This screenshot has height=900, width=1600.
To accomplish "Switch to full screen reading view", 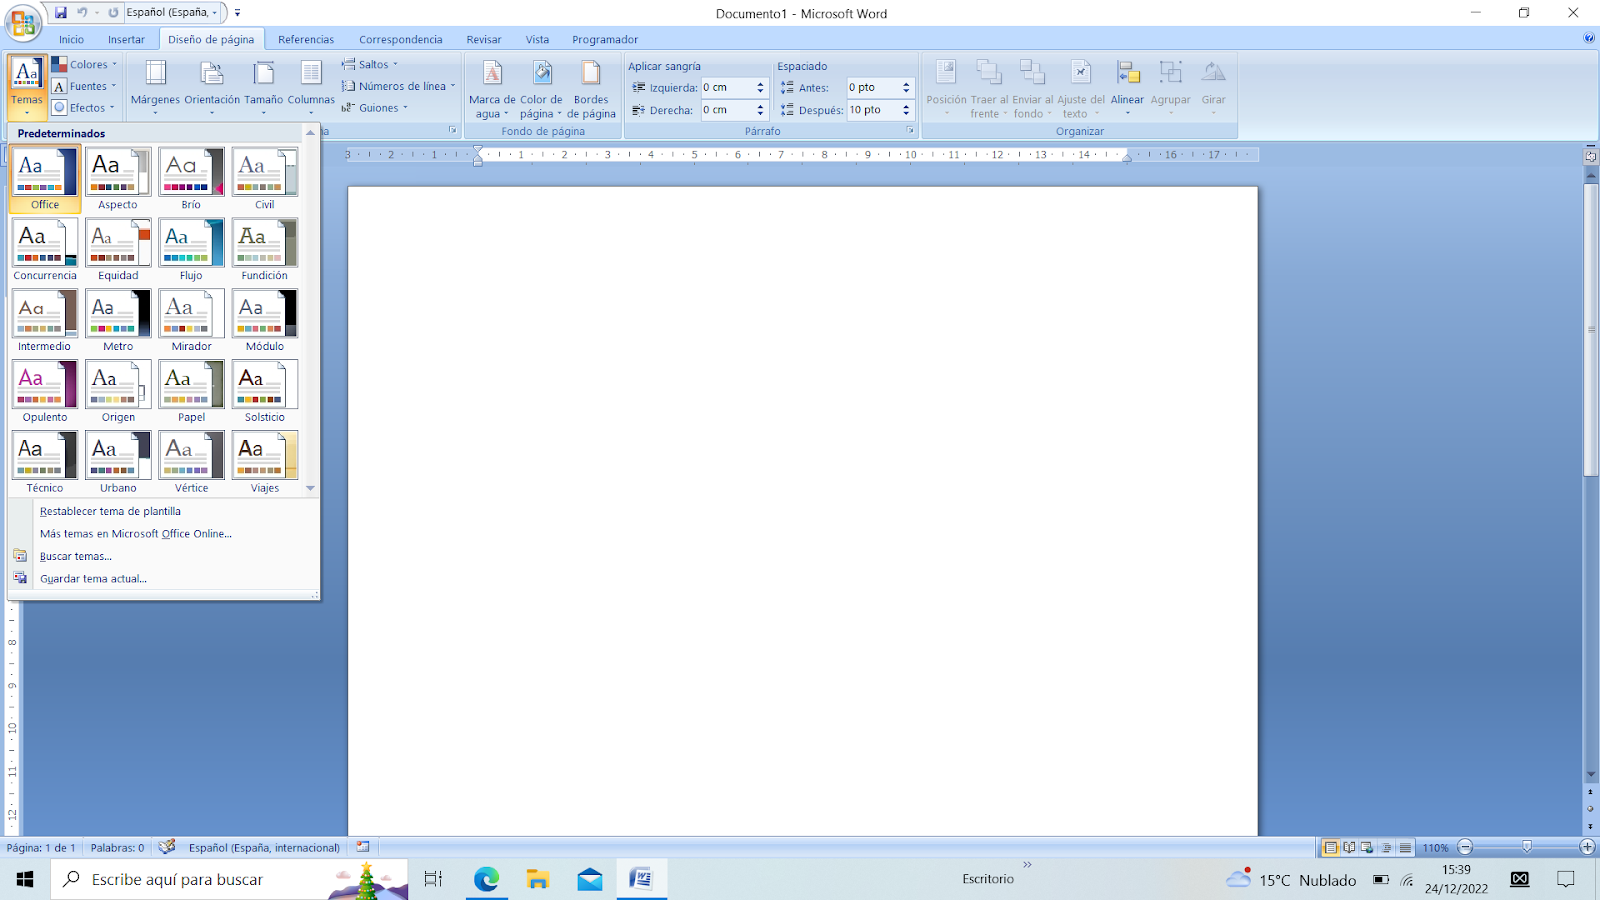I will pyautogui.click(x=1349, y=848).
